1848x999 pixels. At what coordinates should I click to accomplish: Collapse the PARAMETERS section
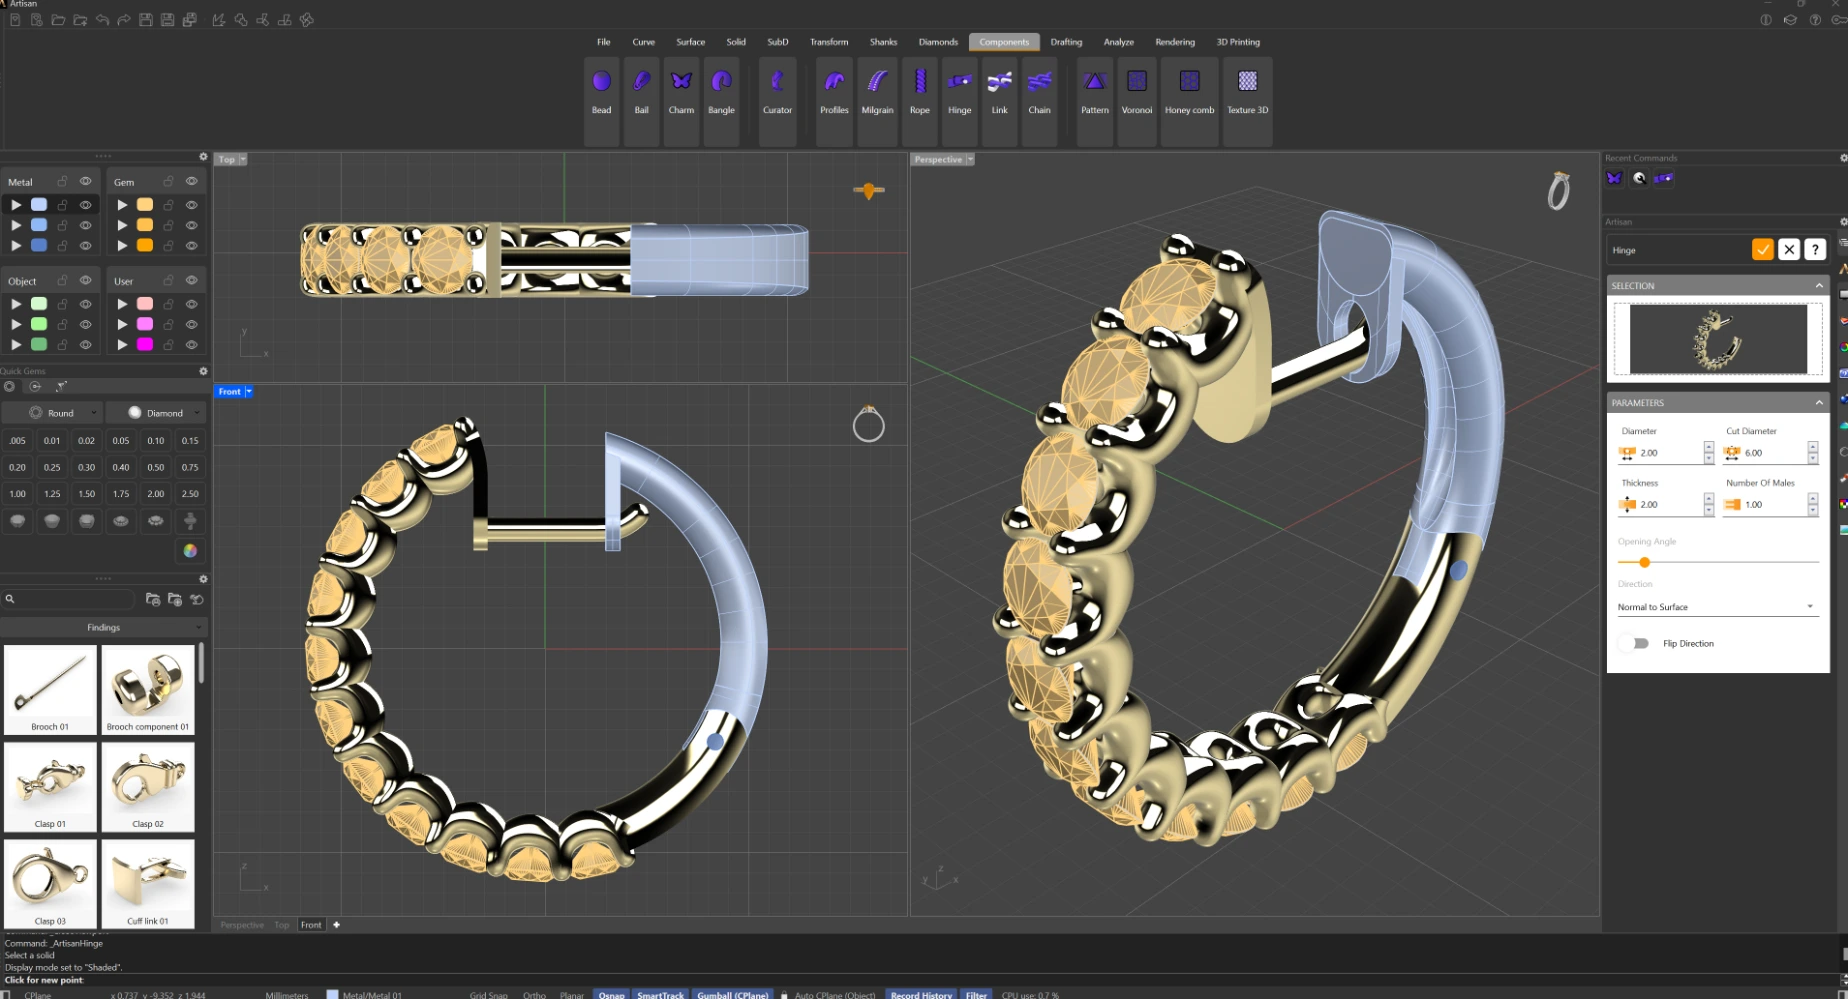[1818, 403]
